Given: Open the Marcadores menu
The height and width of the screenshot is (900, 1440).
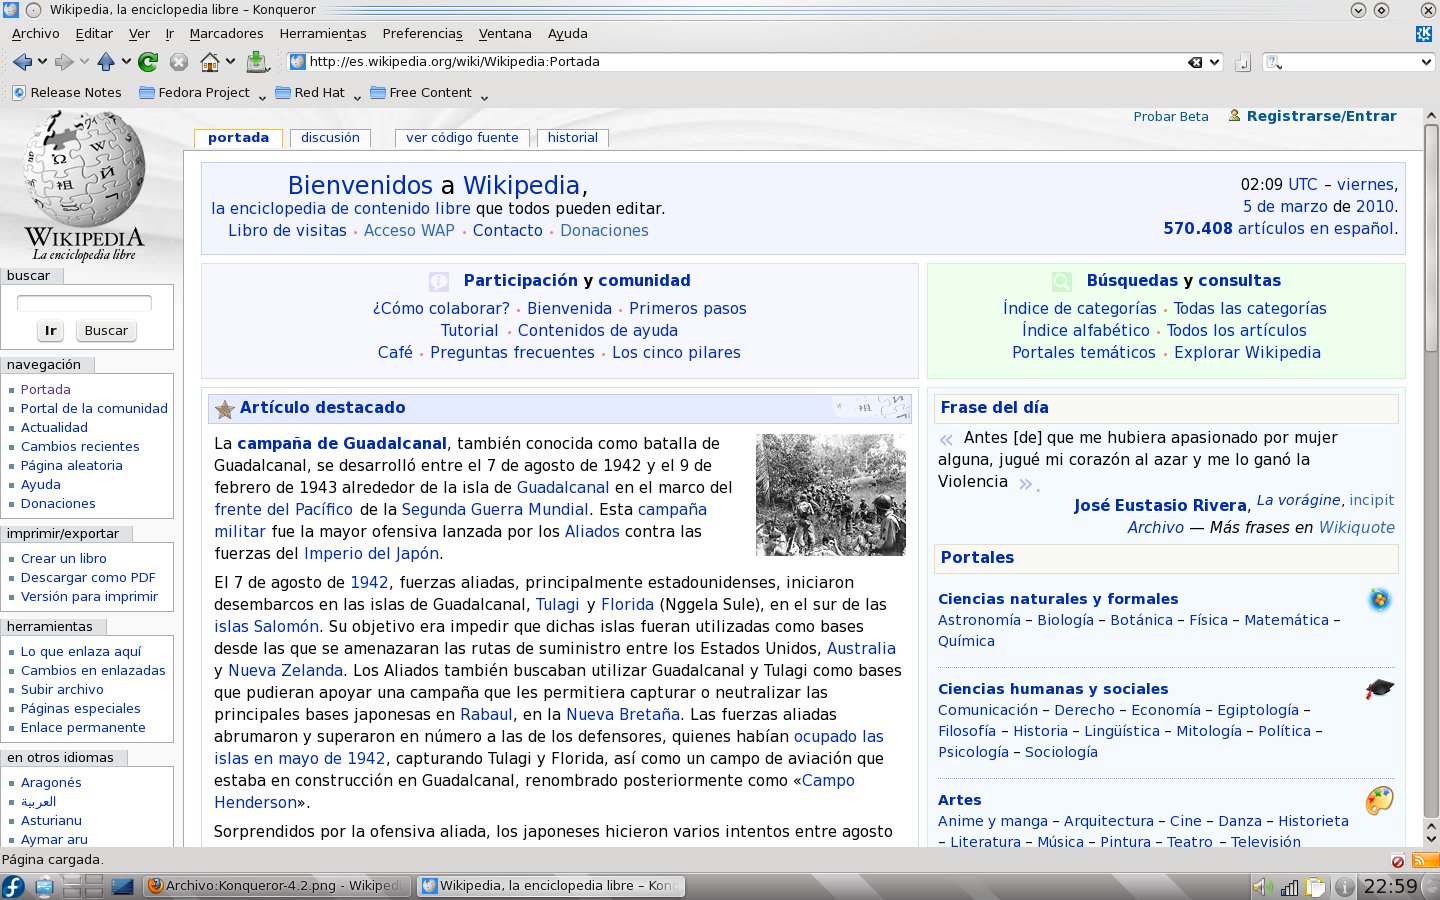Looking at the screenshot, I should (x=226, y=34).
